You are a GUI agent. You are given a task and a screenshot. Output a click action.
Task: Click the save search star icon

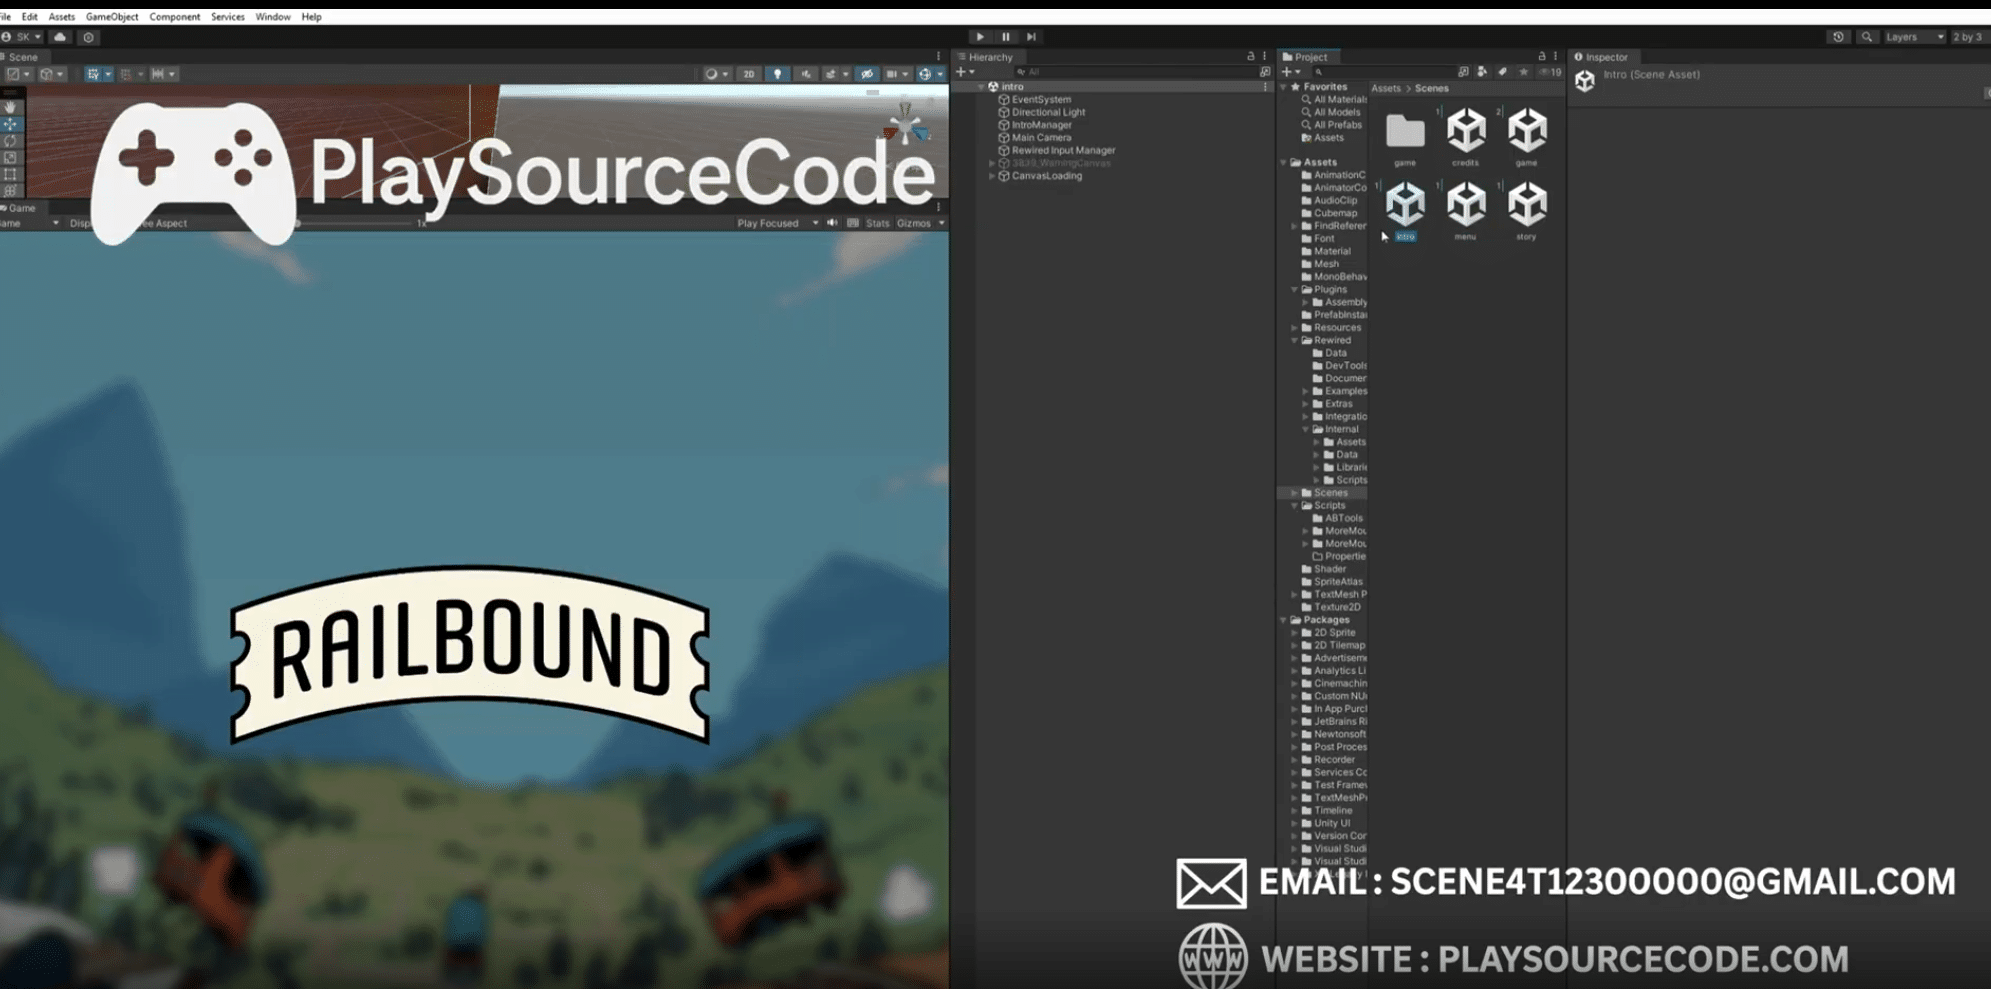(x=1523, y=72)
